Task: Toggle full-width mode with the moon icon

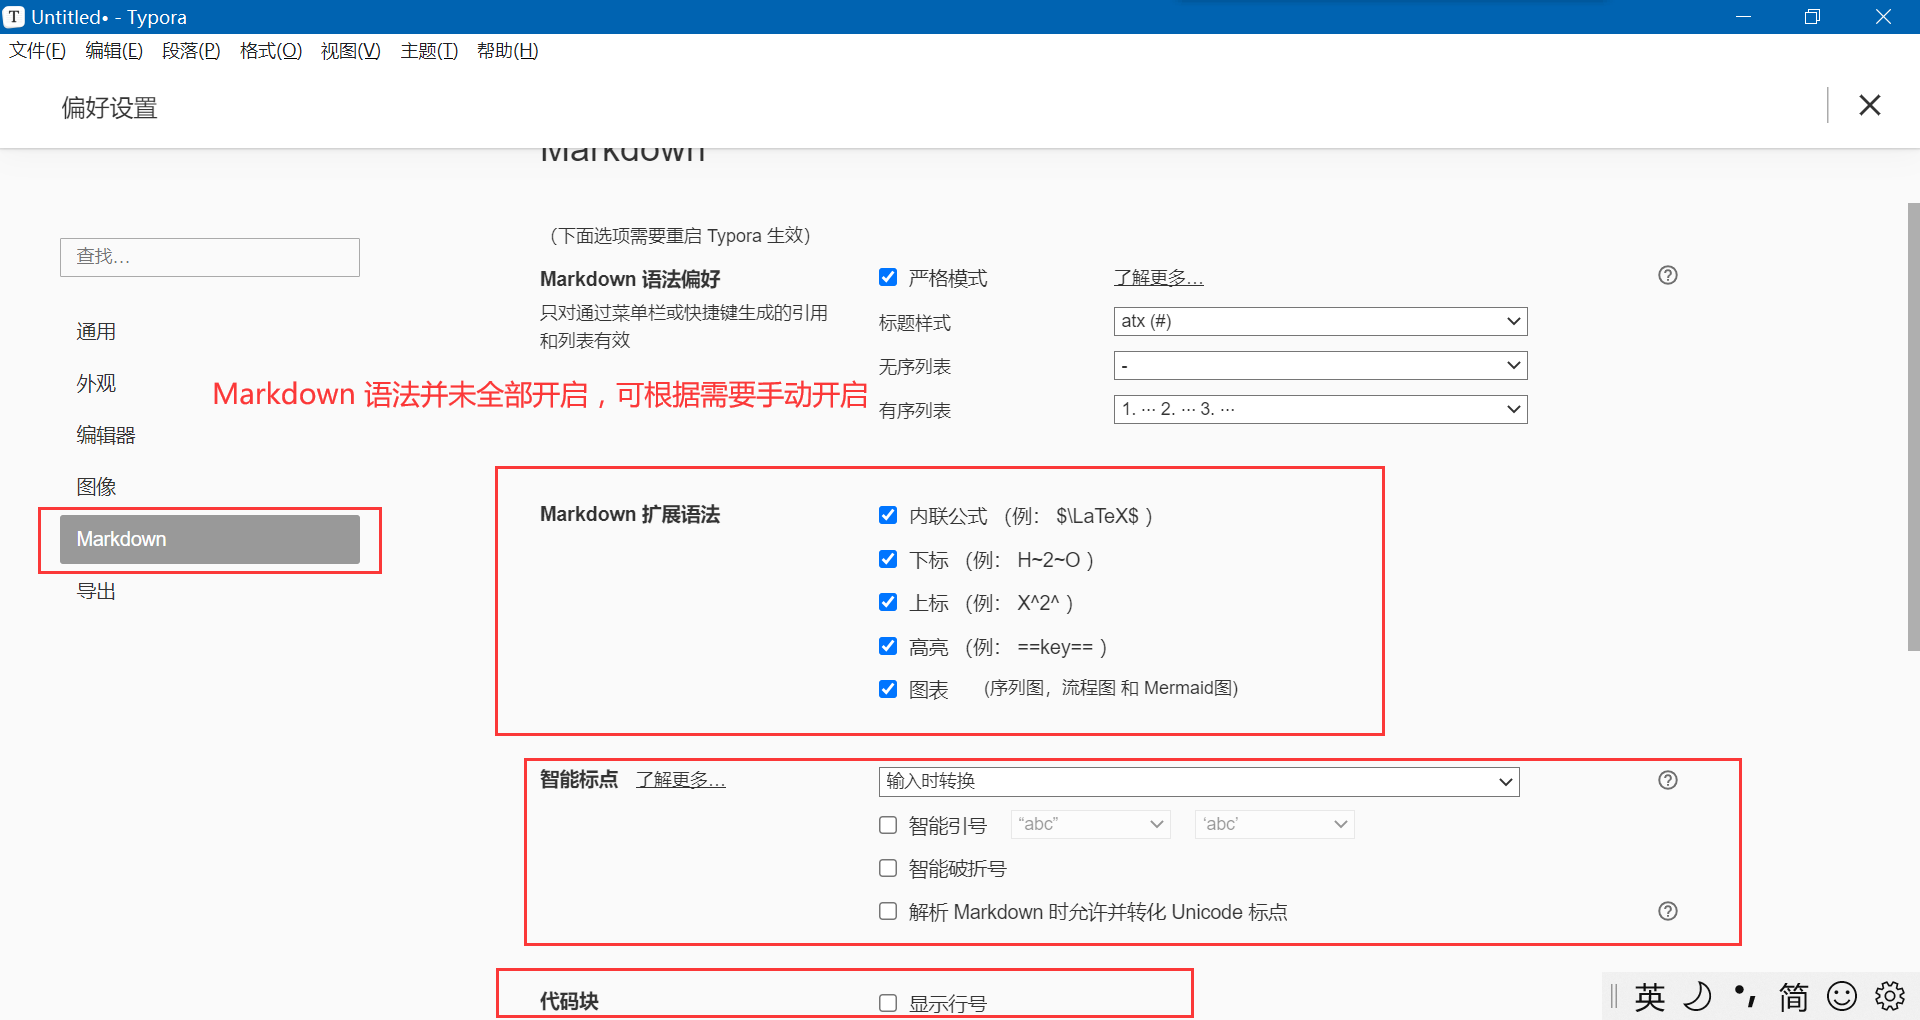Action: 1698,996
